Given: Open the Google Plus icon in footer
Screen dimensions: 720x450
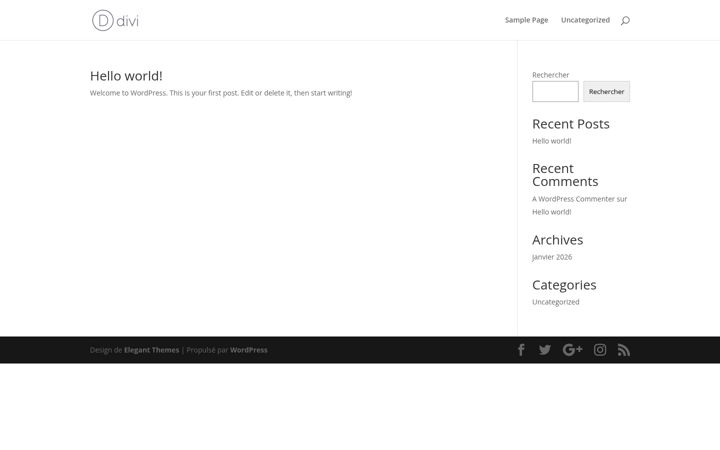Looking at the screenshot, I should click(573, 350).
